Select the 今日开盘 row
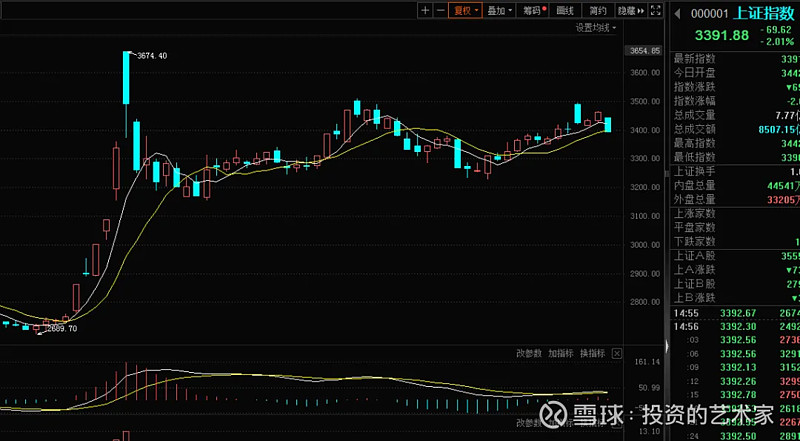 coord(735,73)
